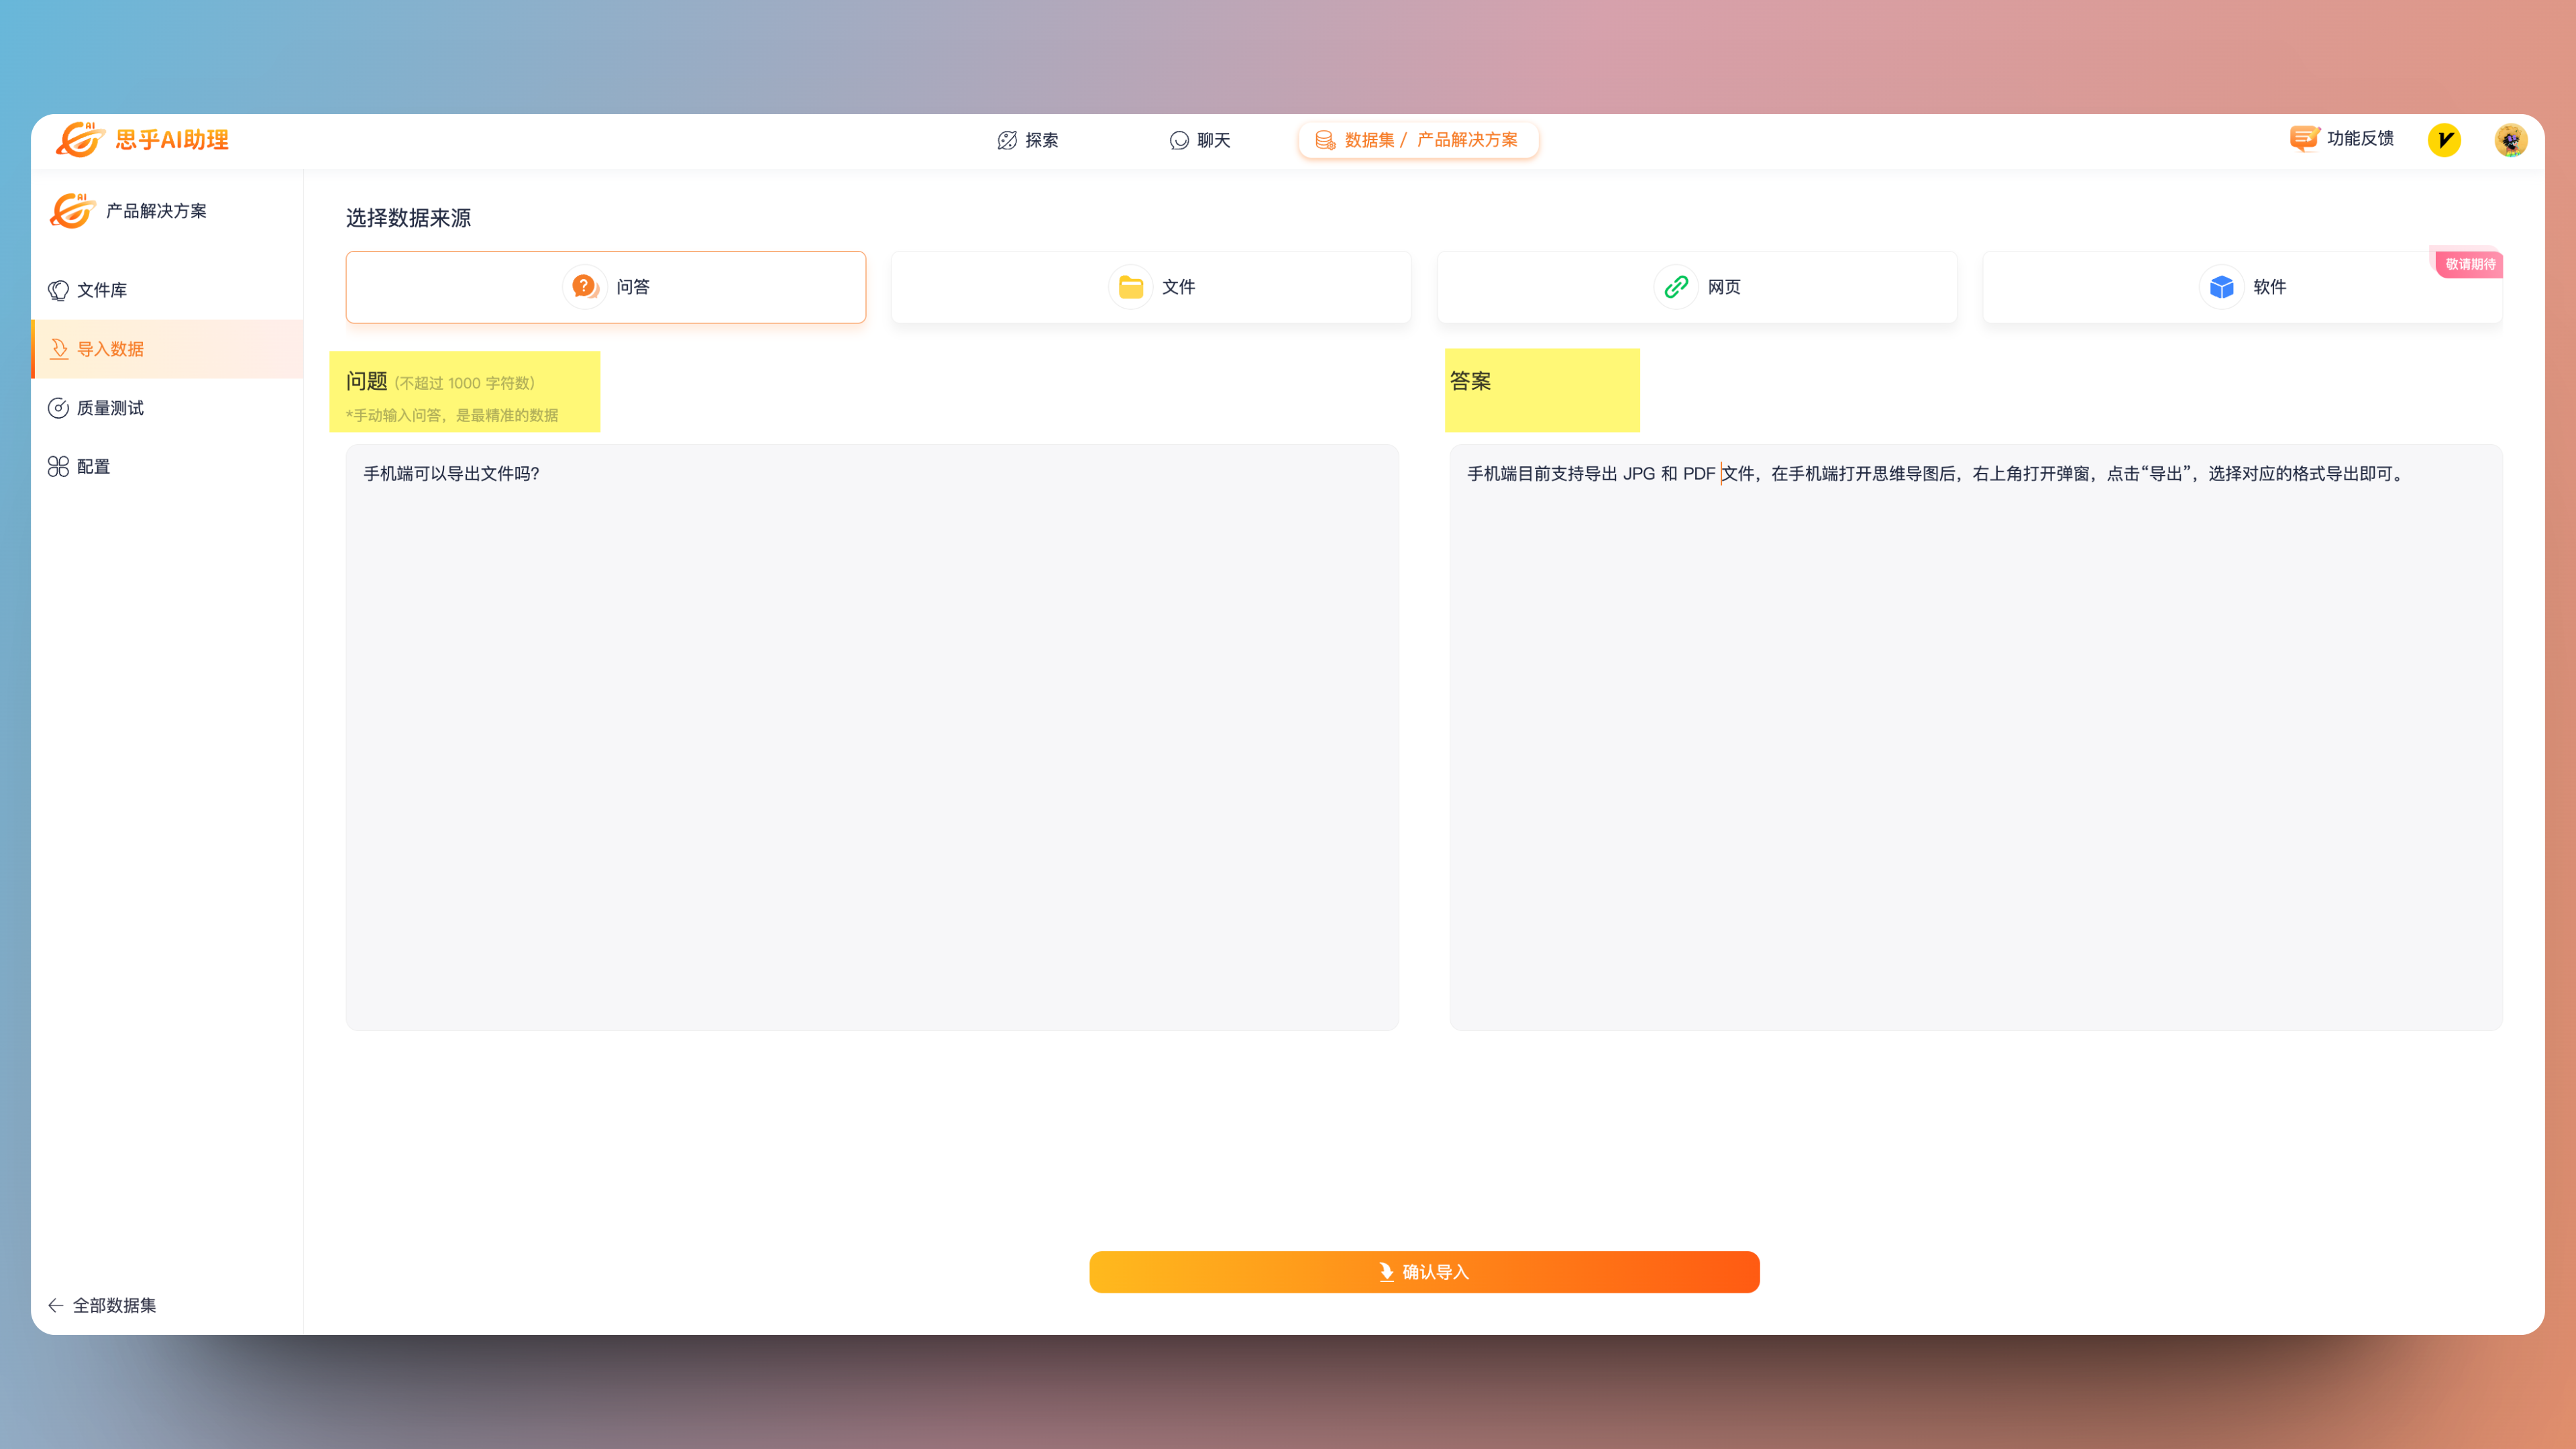Select 问答 as data source
Image resolution: width=2576 pixels, height=1449 pixels.
click(606, 287)
